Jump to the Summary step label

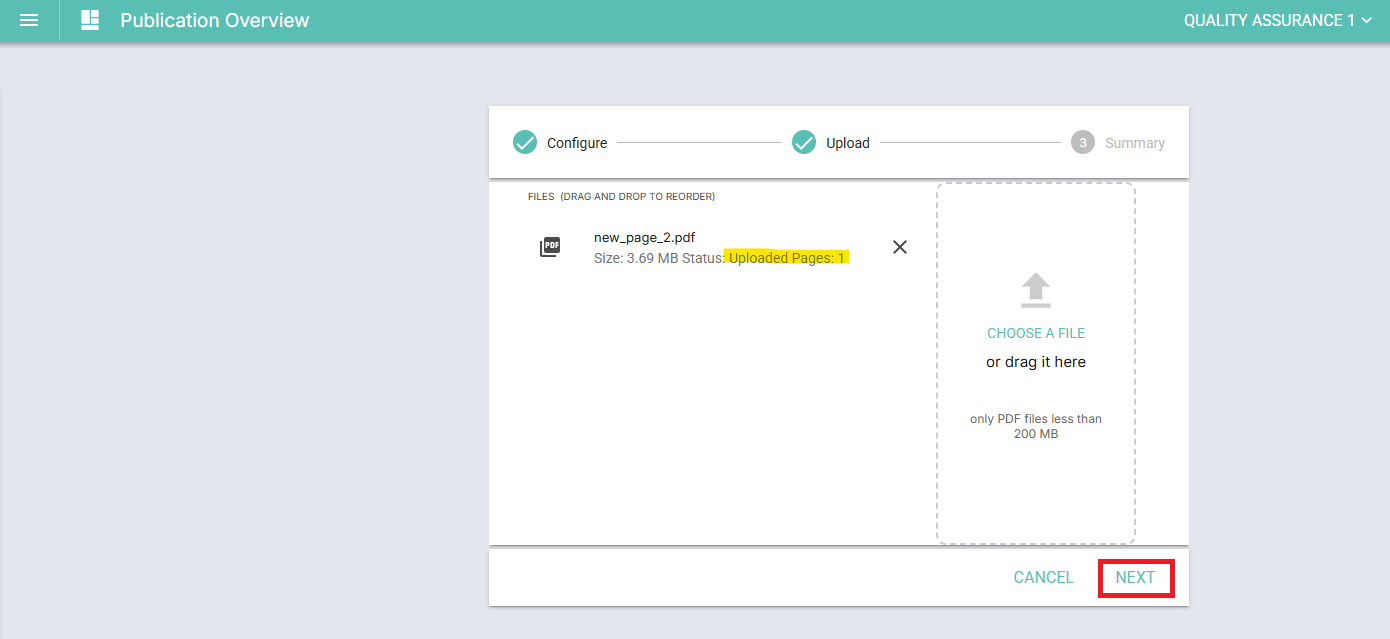point(1135,143)
